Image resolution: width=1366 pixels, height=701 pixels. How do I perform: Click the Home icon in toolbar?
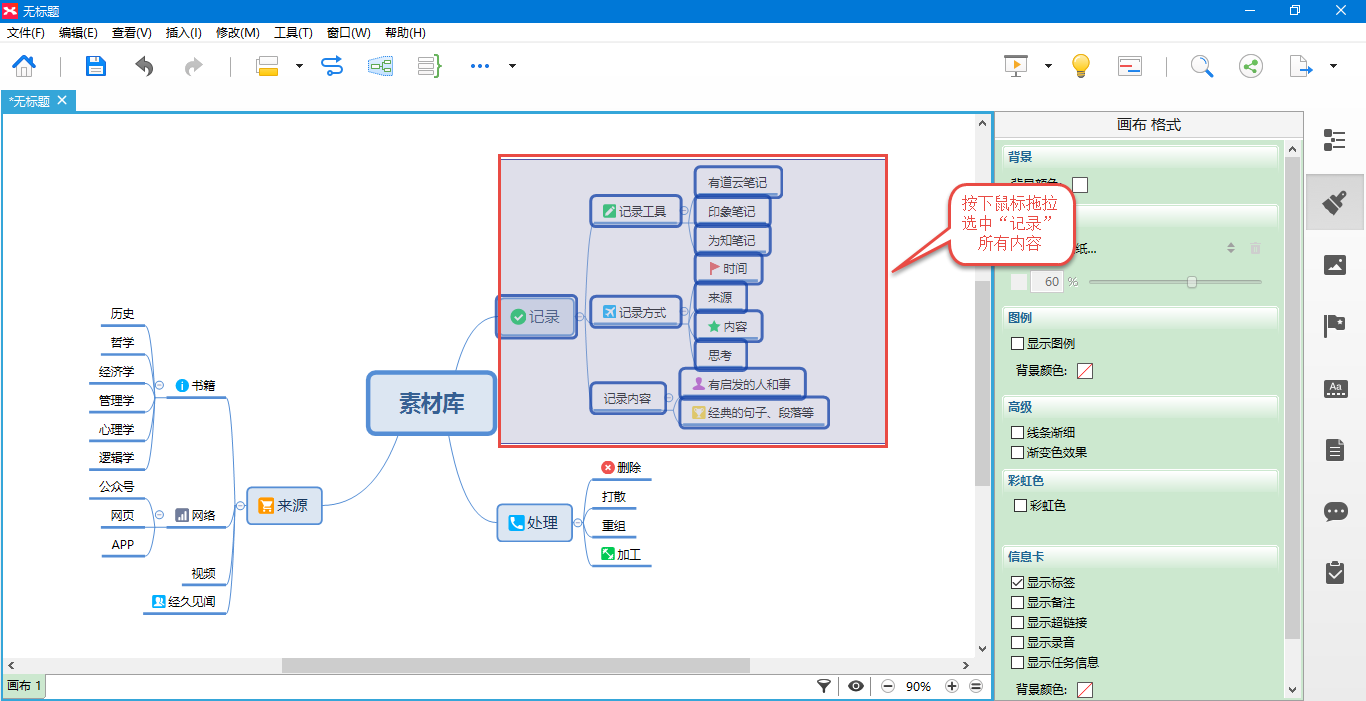point(24,66)
